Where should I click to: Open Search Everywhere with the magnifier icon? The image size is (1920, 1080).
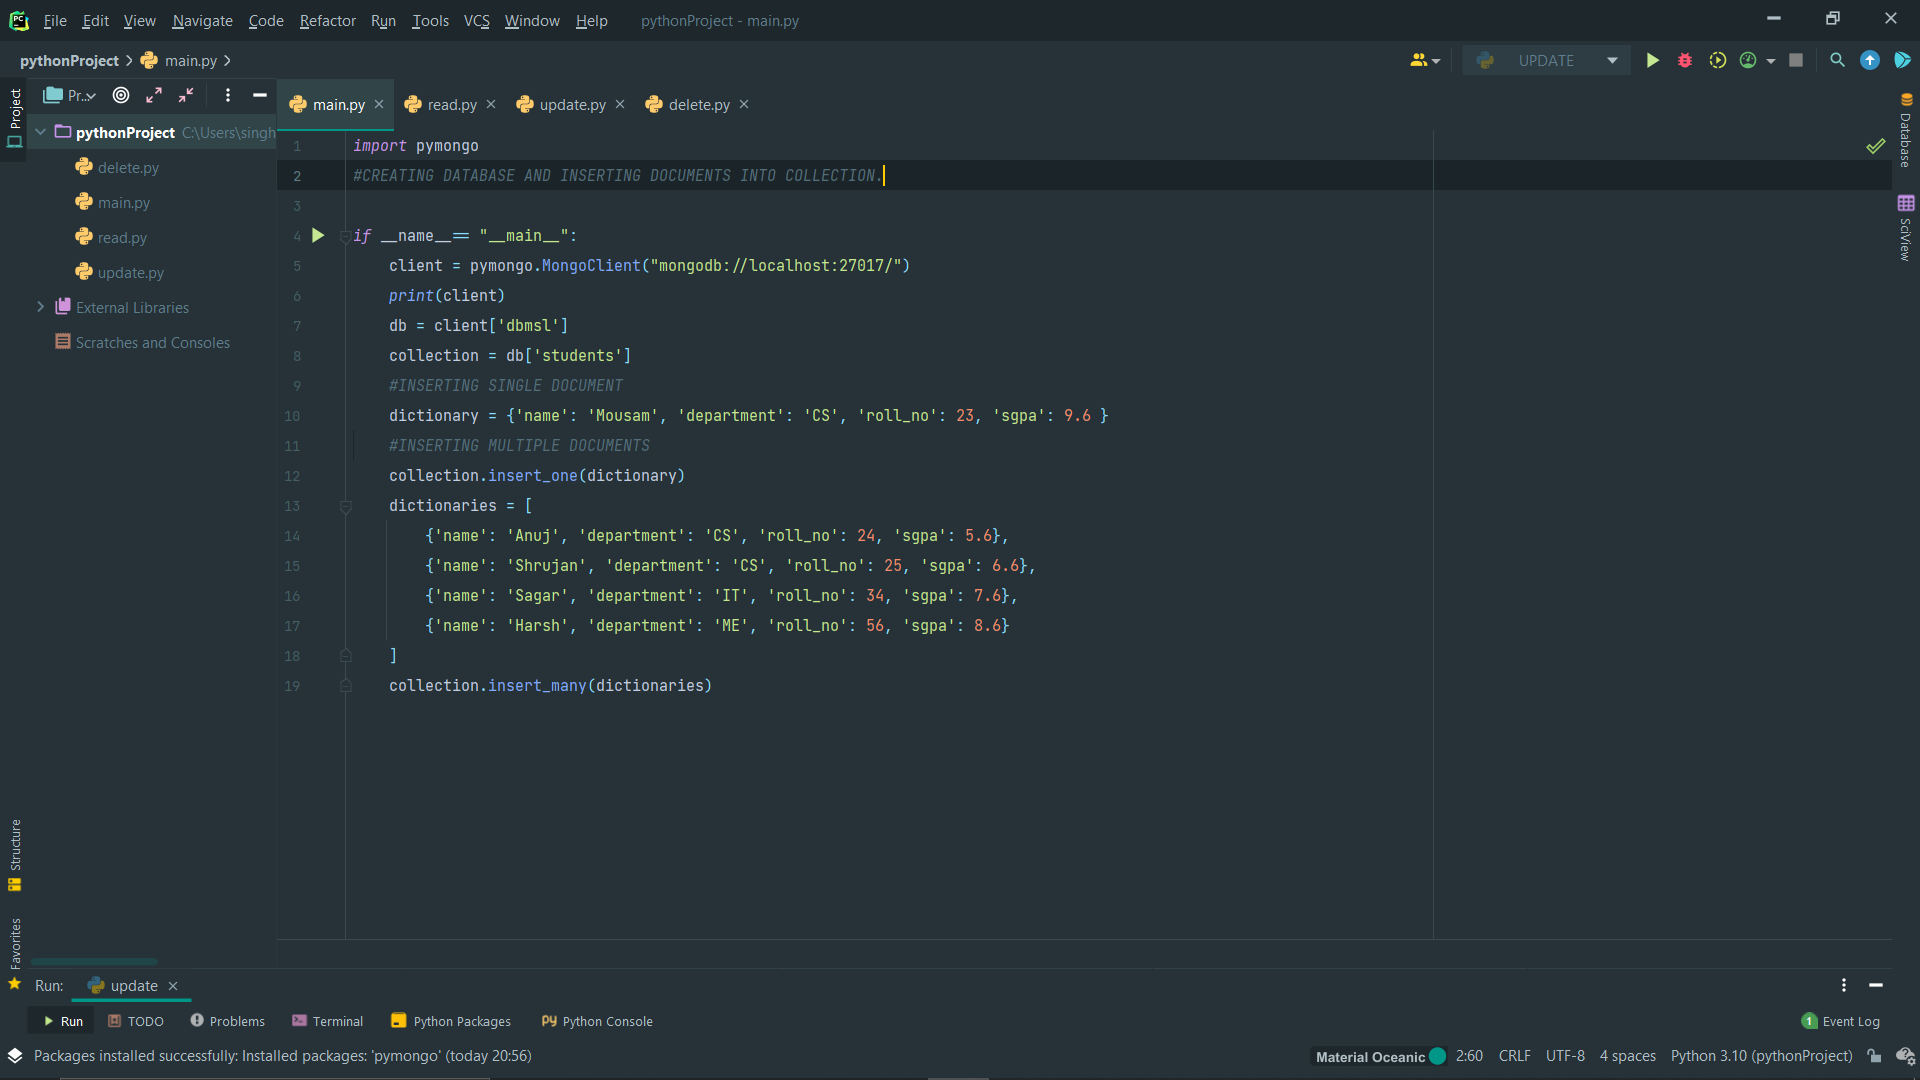(1837, 60)
